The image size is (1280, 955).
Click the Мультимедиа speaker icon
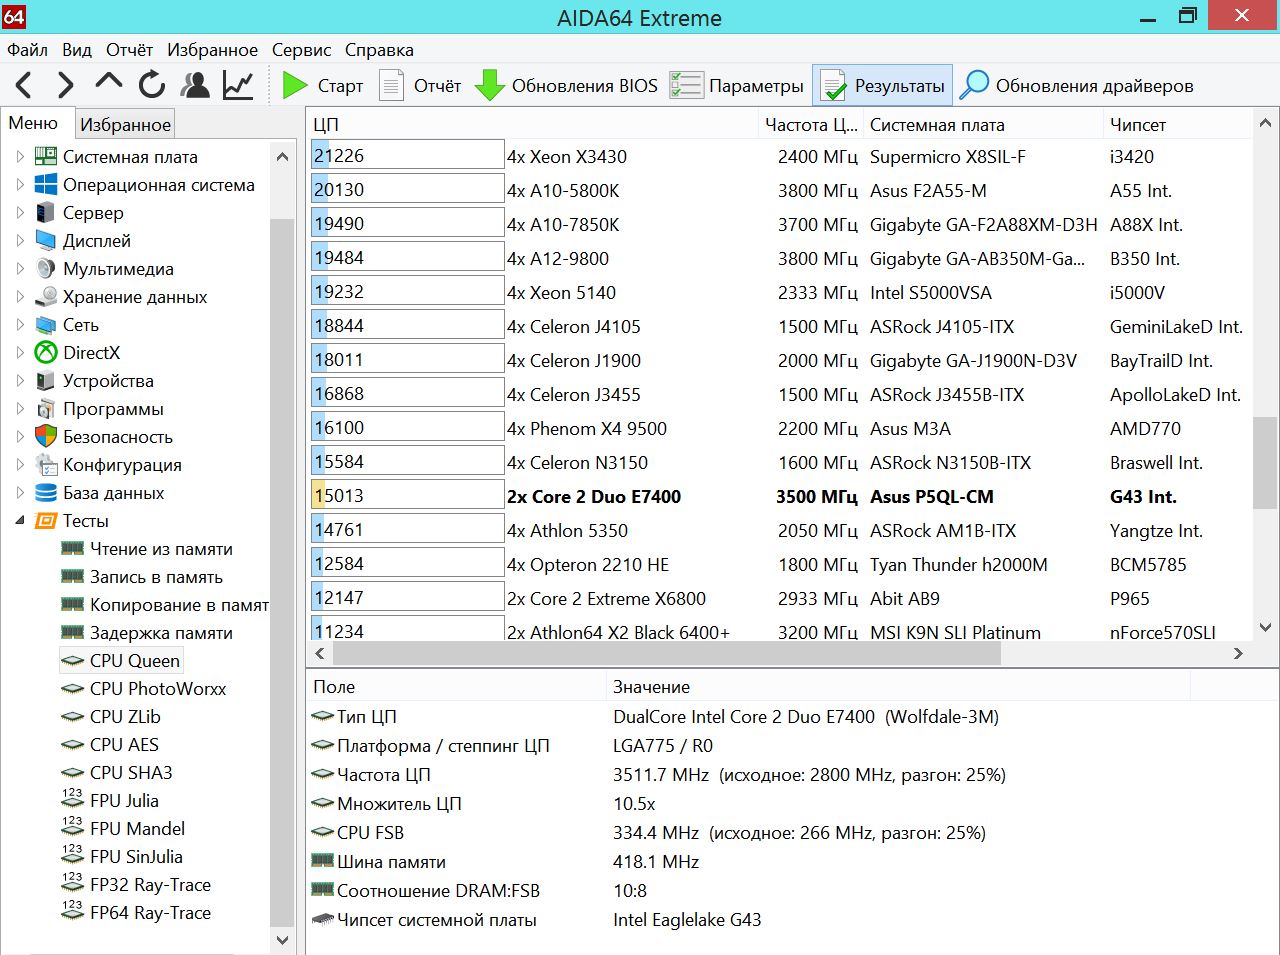click(x=46, y=269)
